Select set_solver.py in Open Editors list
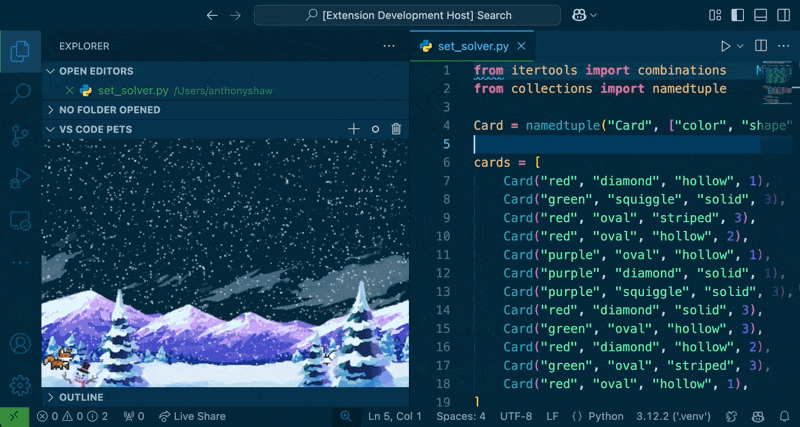800x427 pixels. (x=133, y=91)
